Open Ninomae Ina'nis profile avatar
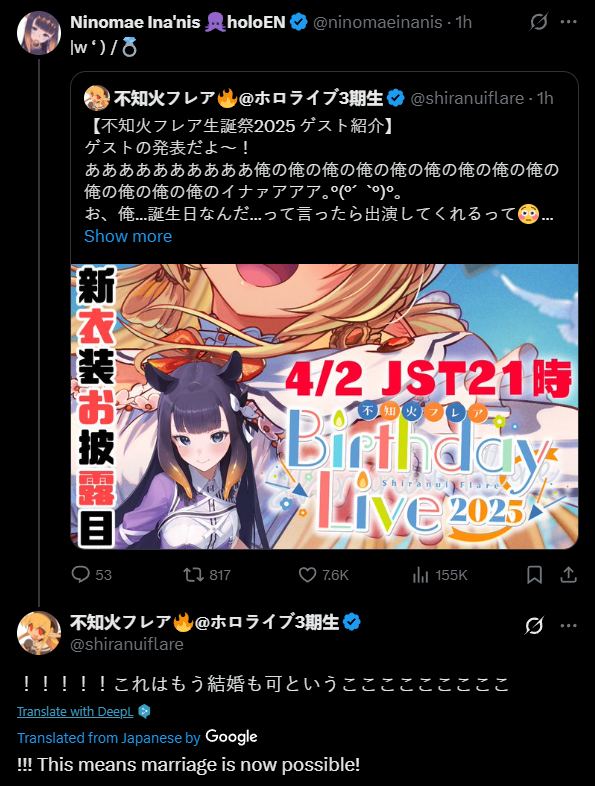The width and height of the screenshot is (595, 786). (x=39, y=33)
